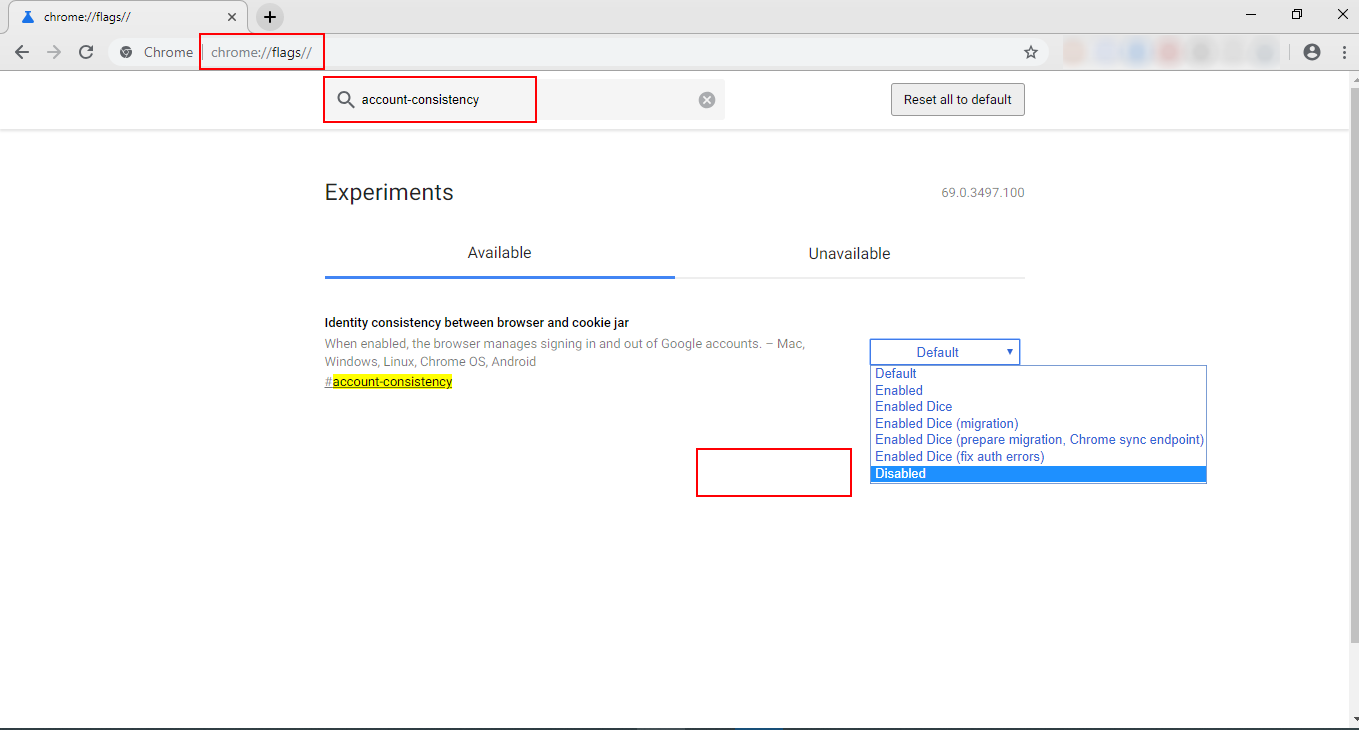Go back using the browser back arrow
The height and width of the screenshot is (730, 1359).
tap(22, 52)
